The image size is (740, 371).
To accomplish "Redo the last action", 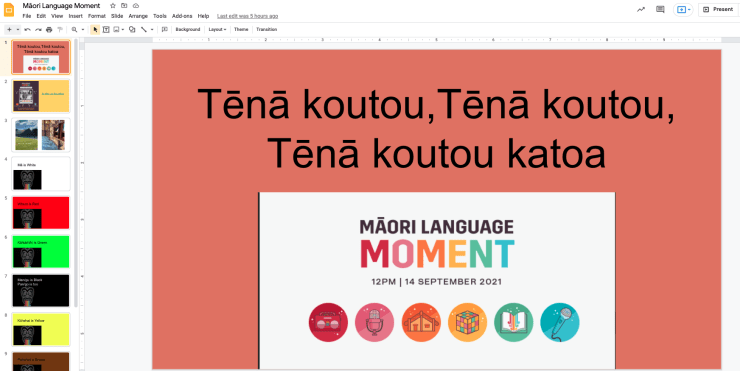I will (x=38, y=29).
